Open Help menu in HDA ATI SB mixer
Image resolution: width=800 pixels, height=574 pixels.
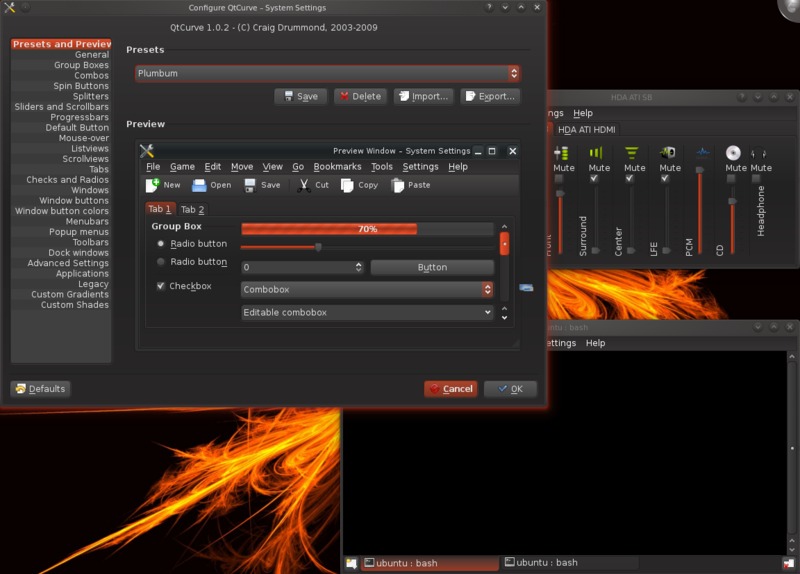[x=583, y=113]
